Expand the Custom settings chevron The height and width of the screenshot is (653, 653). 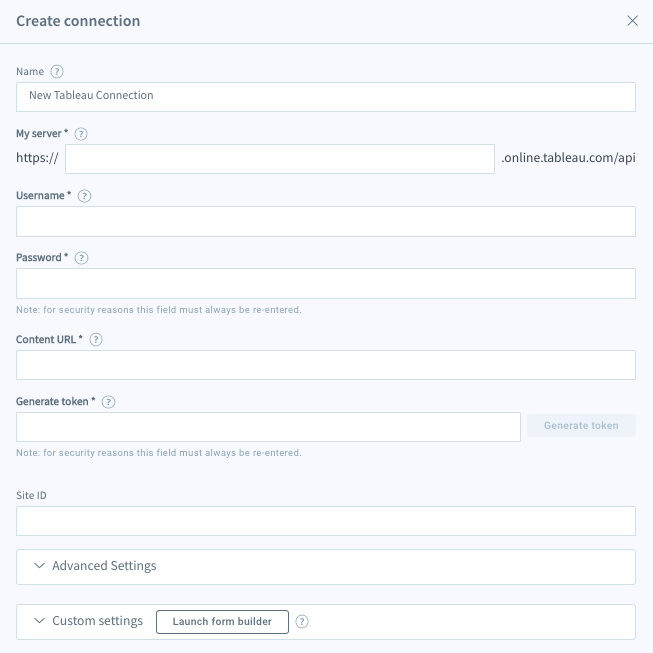(x=39, y=621)
